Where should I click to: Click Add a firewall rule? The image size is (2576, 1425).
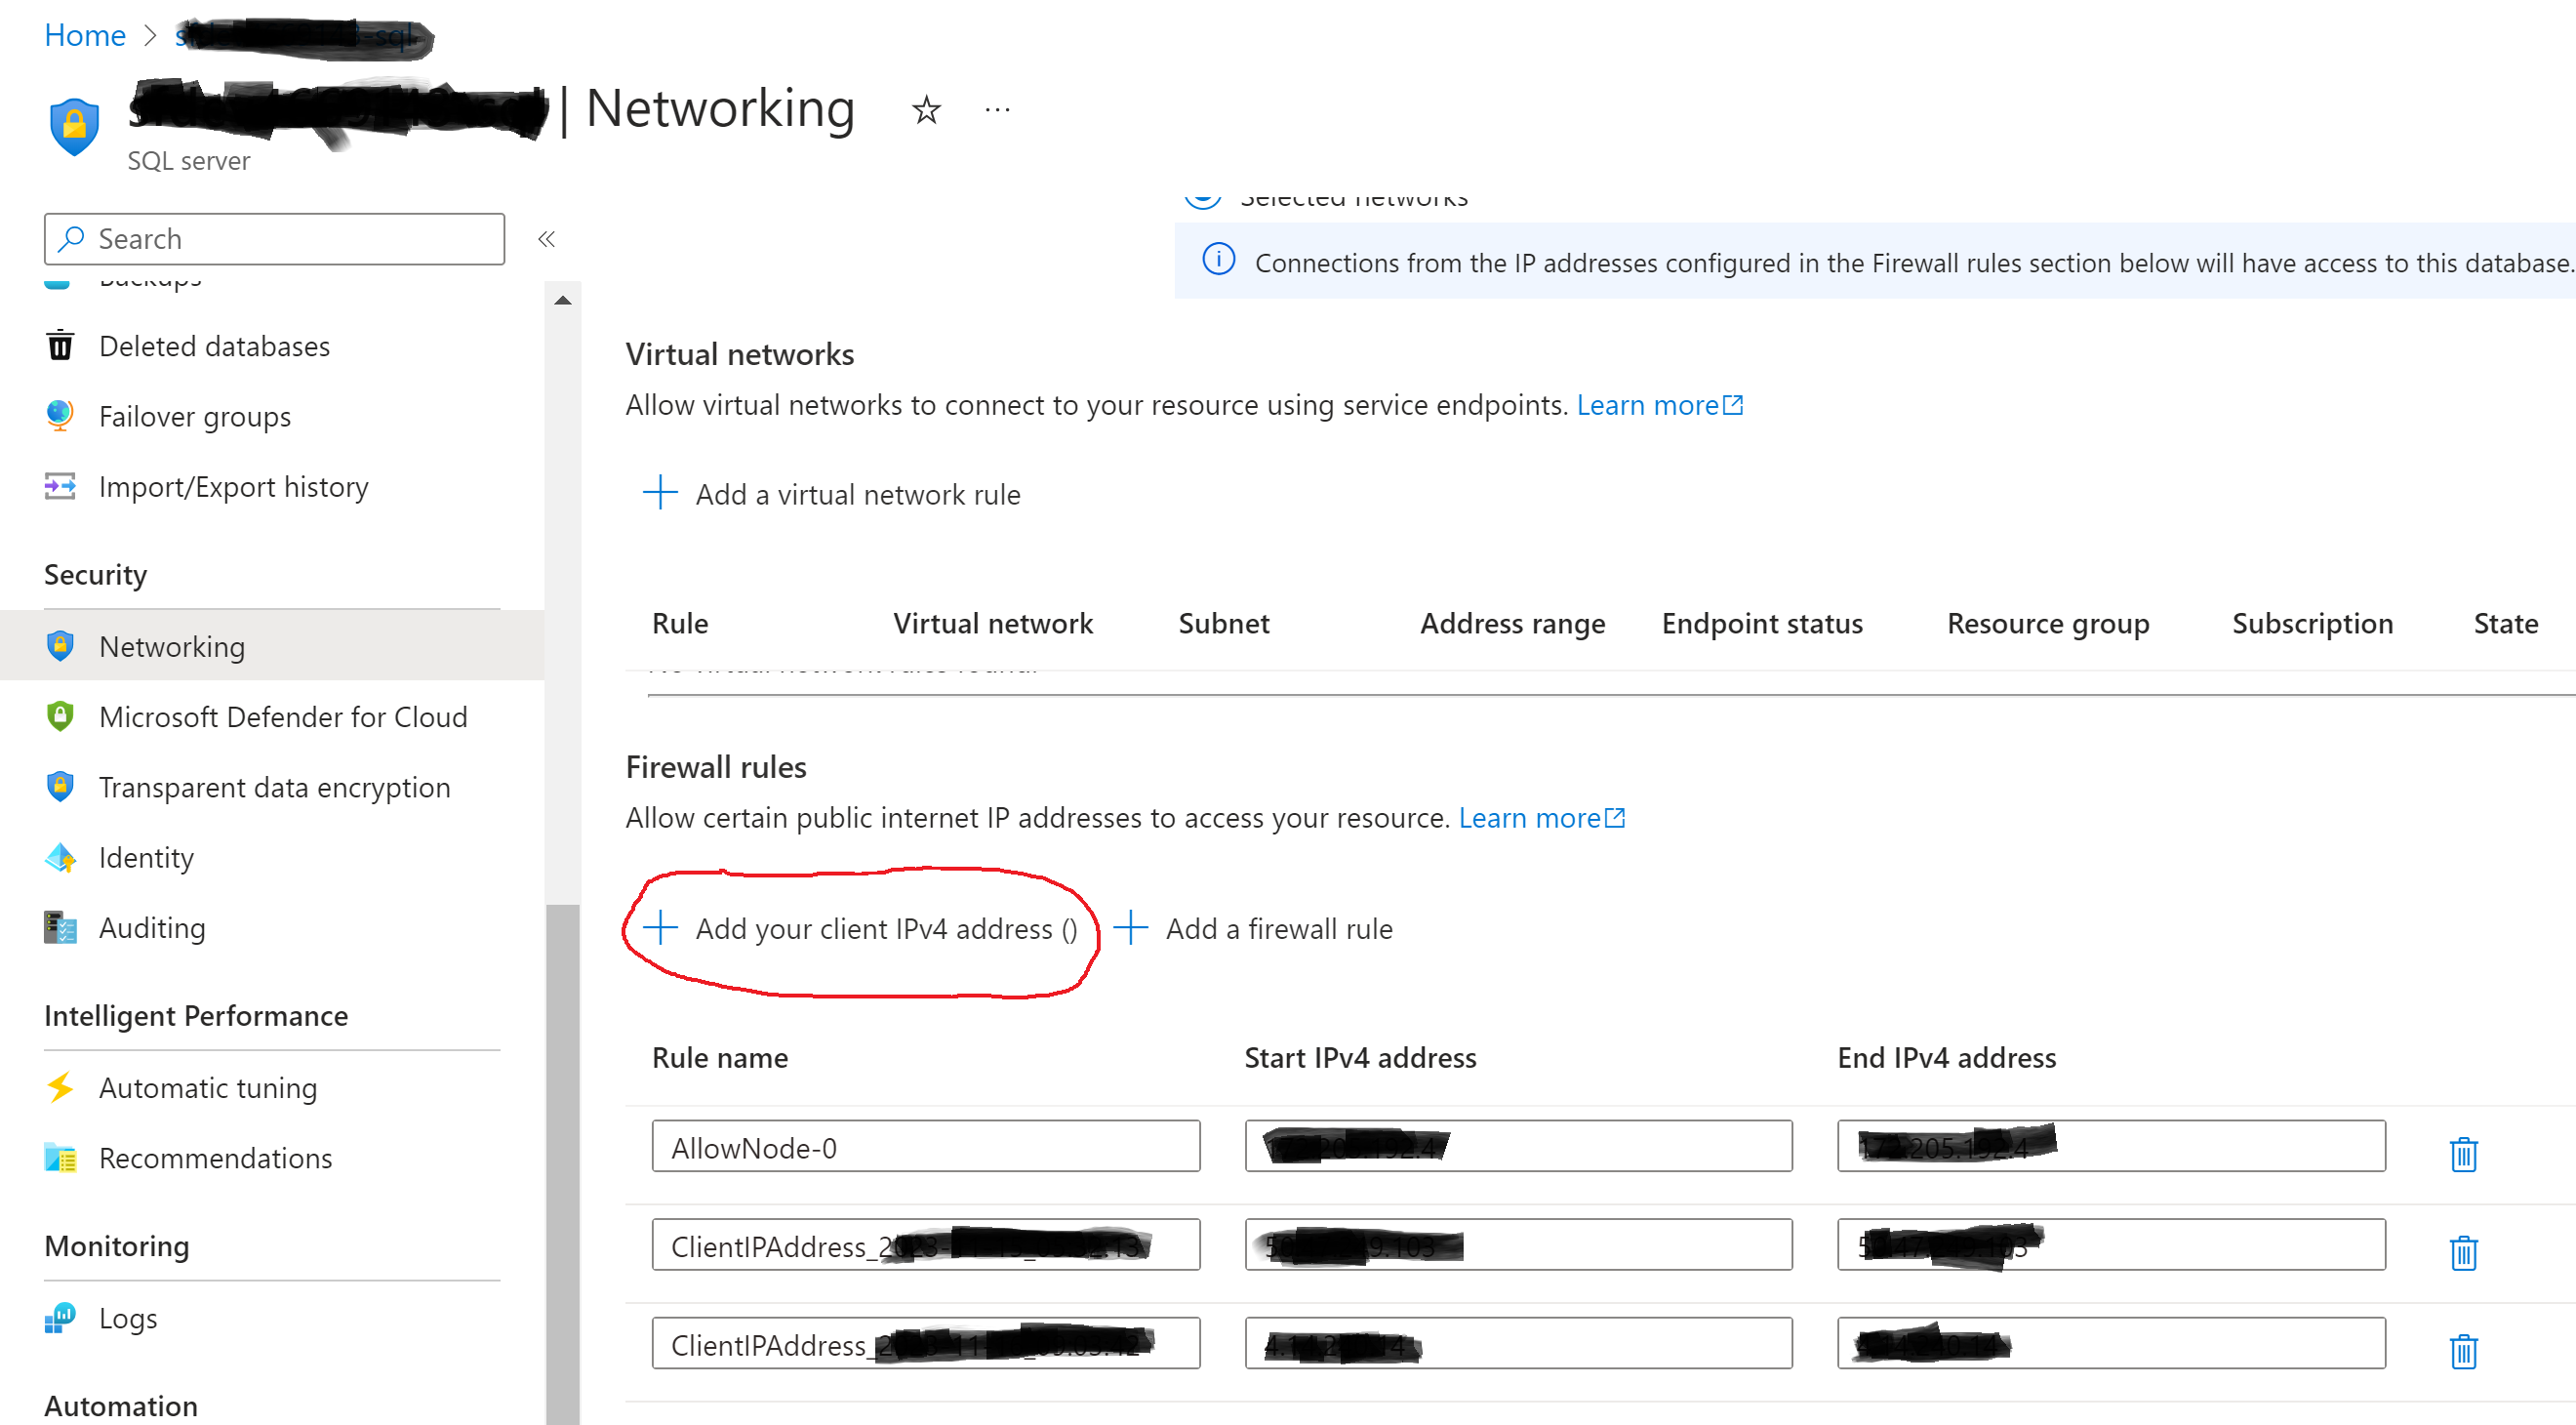click(1253, 928)
